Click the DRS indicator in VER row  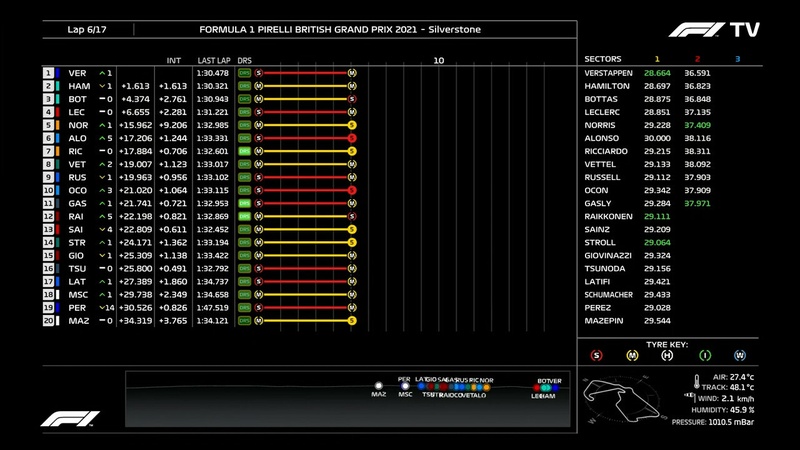coord(244,73)
